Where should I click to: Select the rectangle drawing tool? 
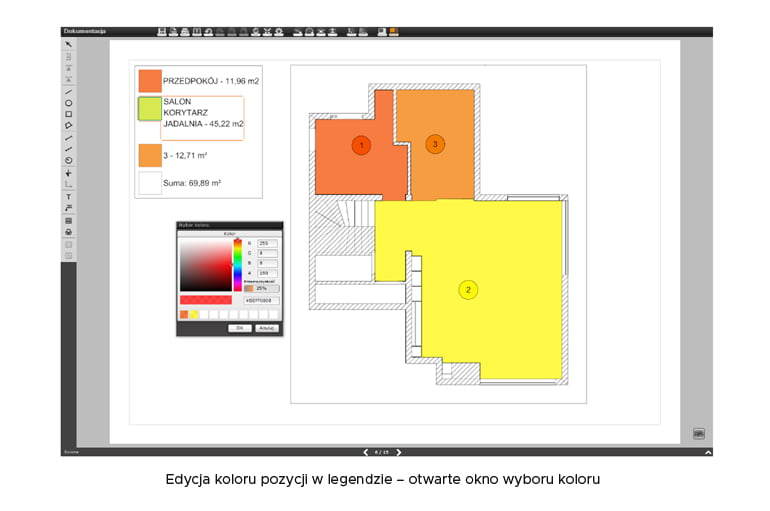(x=68, y=114)
